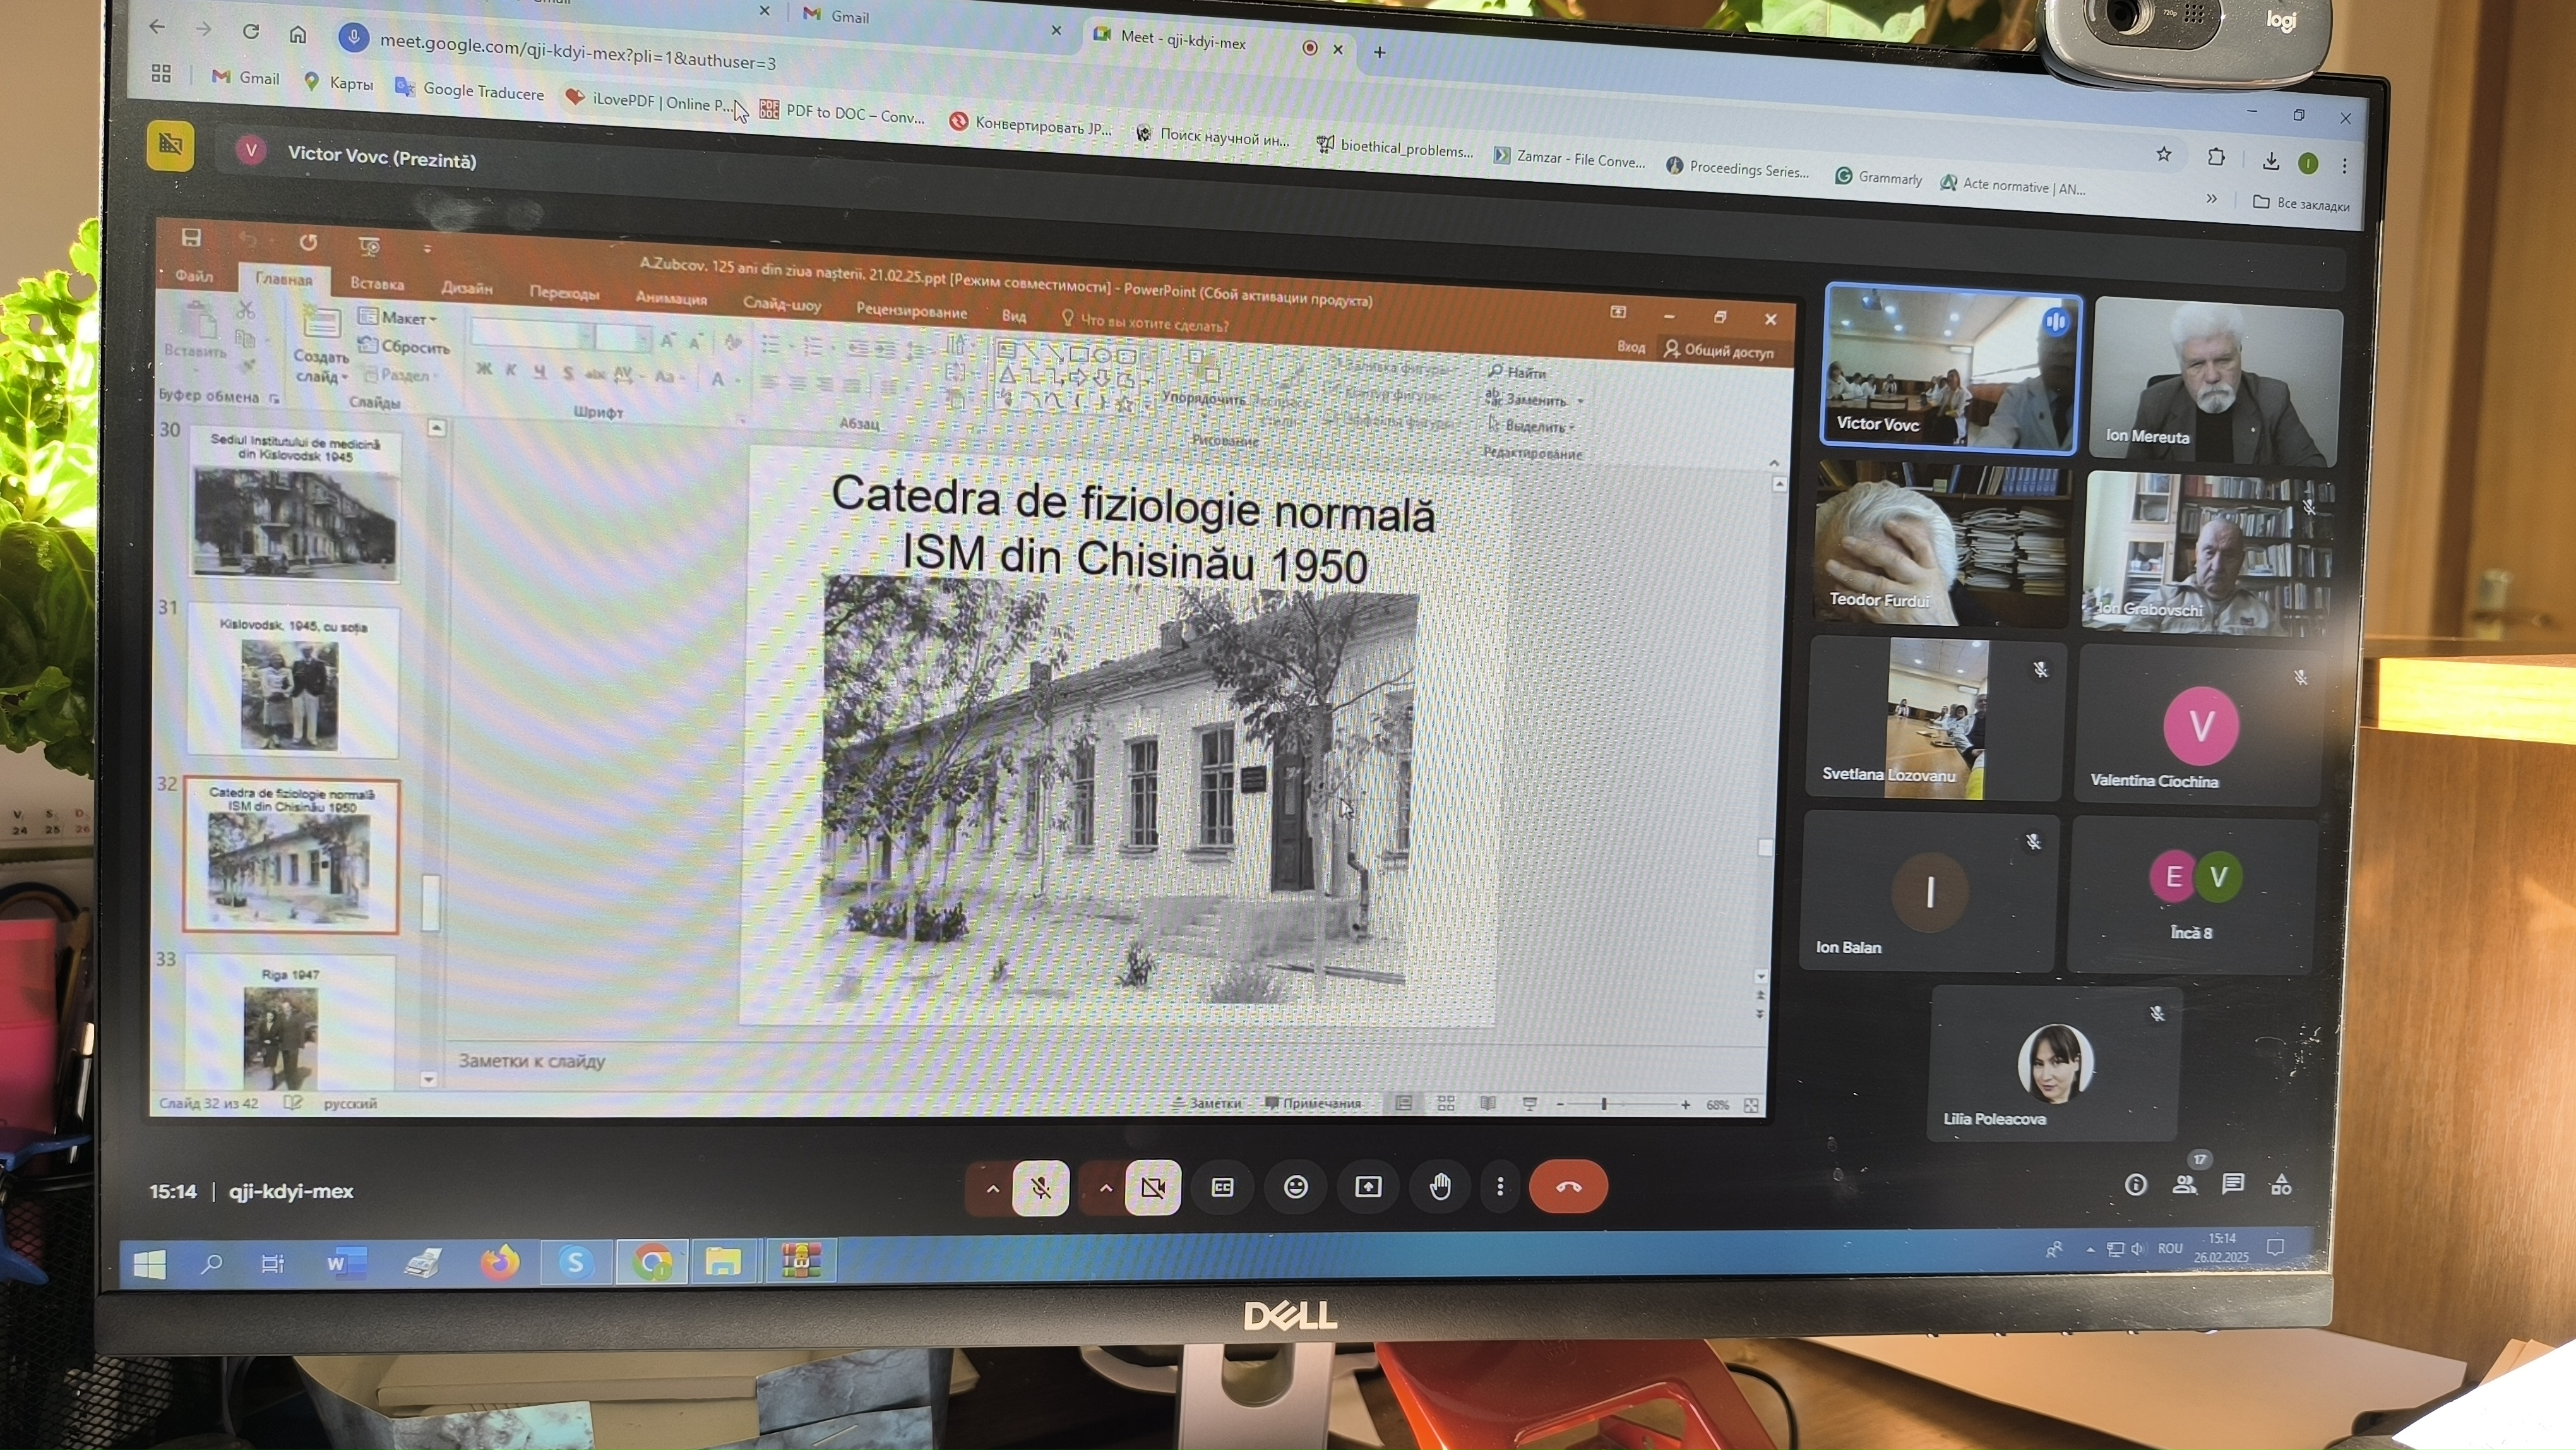Screen dimensions: 2576x1450
Task: Open the chat panel icon
Action: (2232, 1184)
